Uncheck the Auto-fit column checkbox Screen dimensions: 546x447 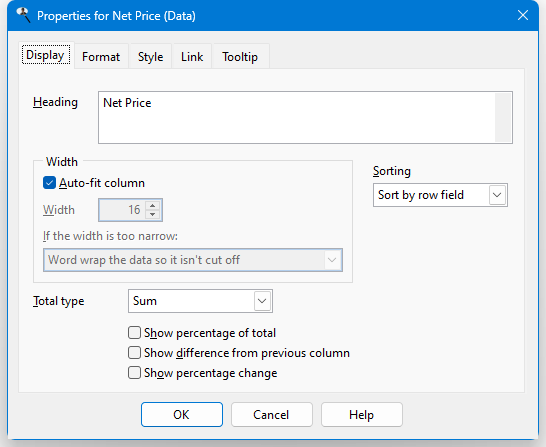click(49, 183)
